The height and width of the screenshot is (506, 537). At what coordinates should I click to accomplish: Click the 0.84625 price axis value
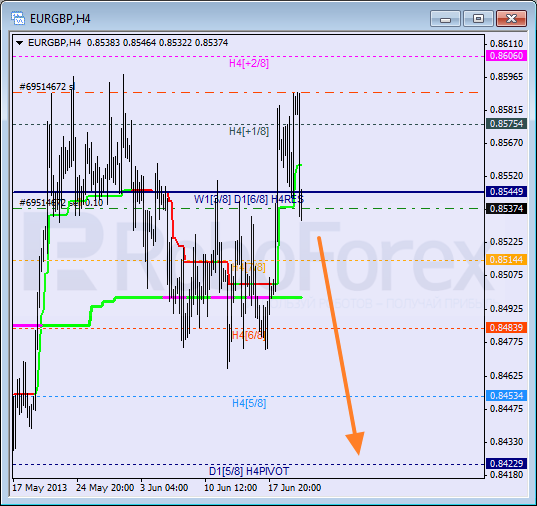(x=507, y=376)
